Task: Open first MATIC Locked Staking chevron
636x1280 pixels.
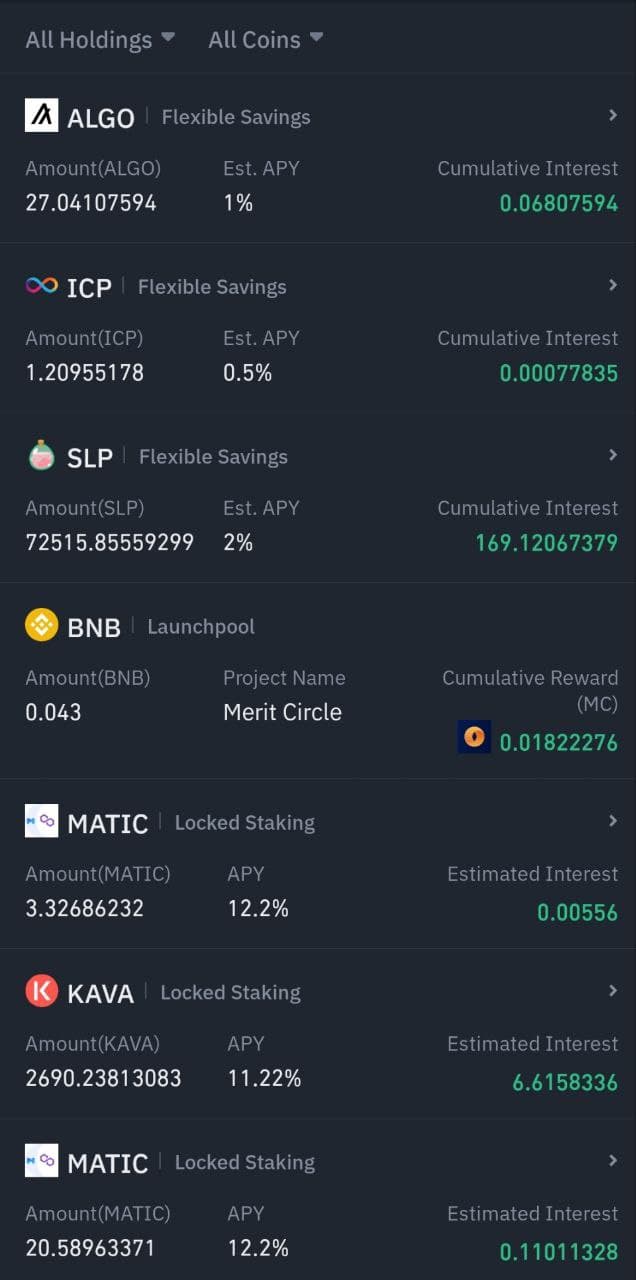Action: point(613,822)
